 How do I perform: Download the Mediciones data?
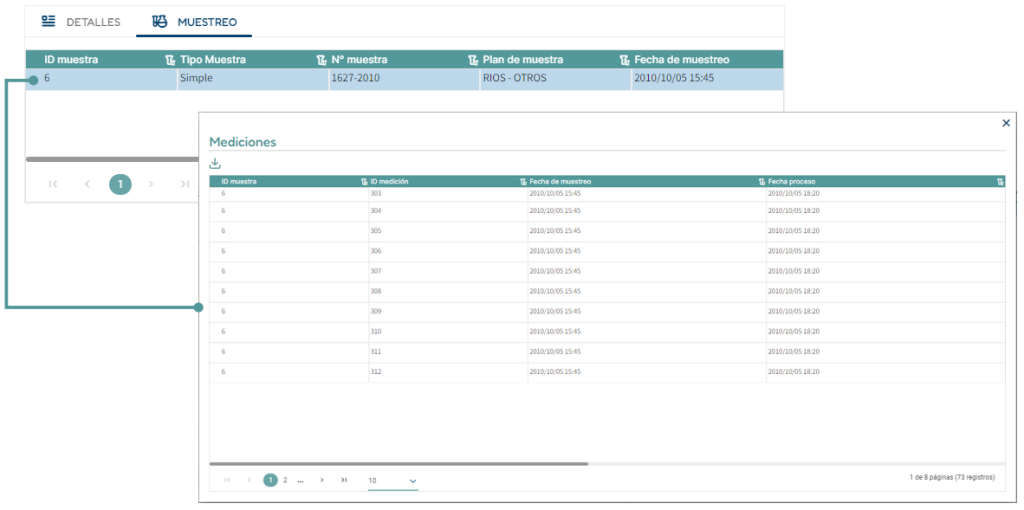click(x=215, y=163)
